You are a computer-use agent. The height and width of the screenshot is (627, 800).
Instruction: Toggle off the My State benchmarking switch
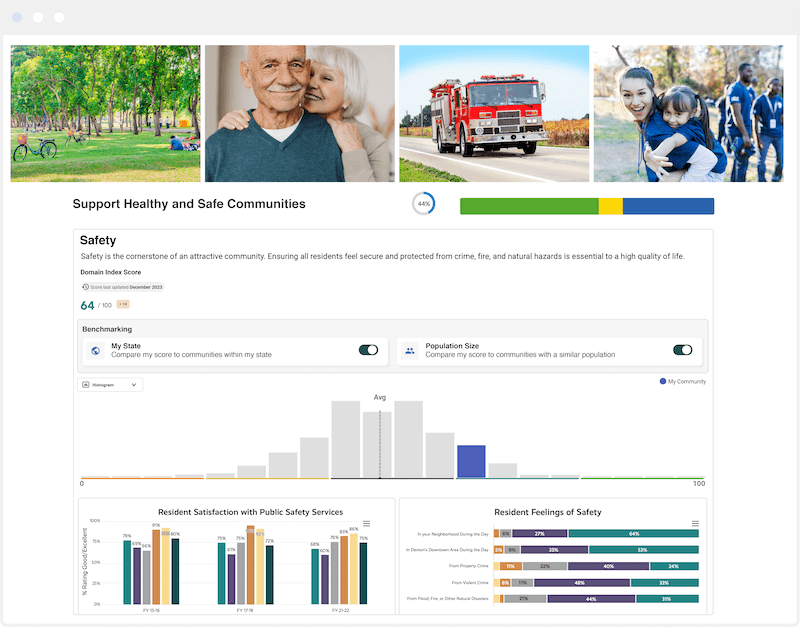pyautogui.click(x=368, y=350)
